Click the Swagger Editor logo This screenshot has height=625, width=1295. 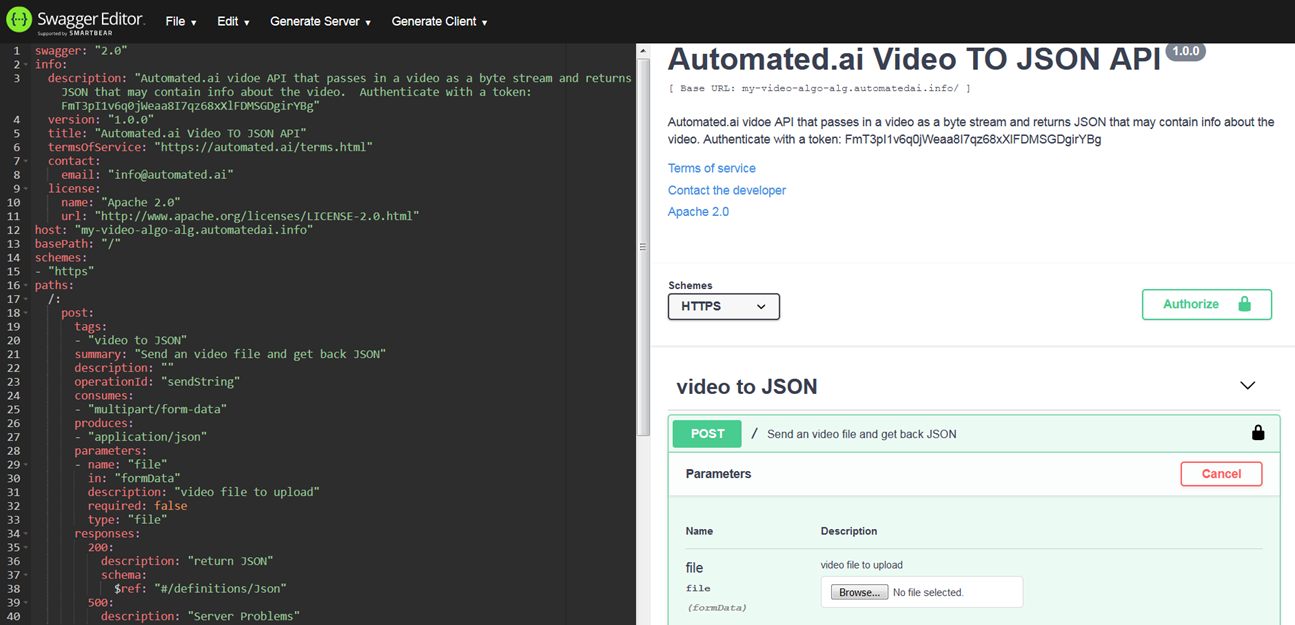[x=76, y=21]
